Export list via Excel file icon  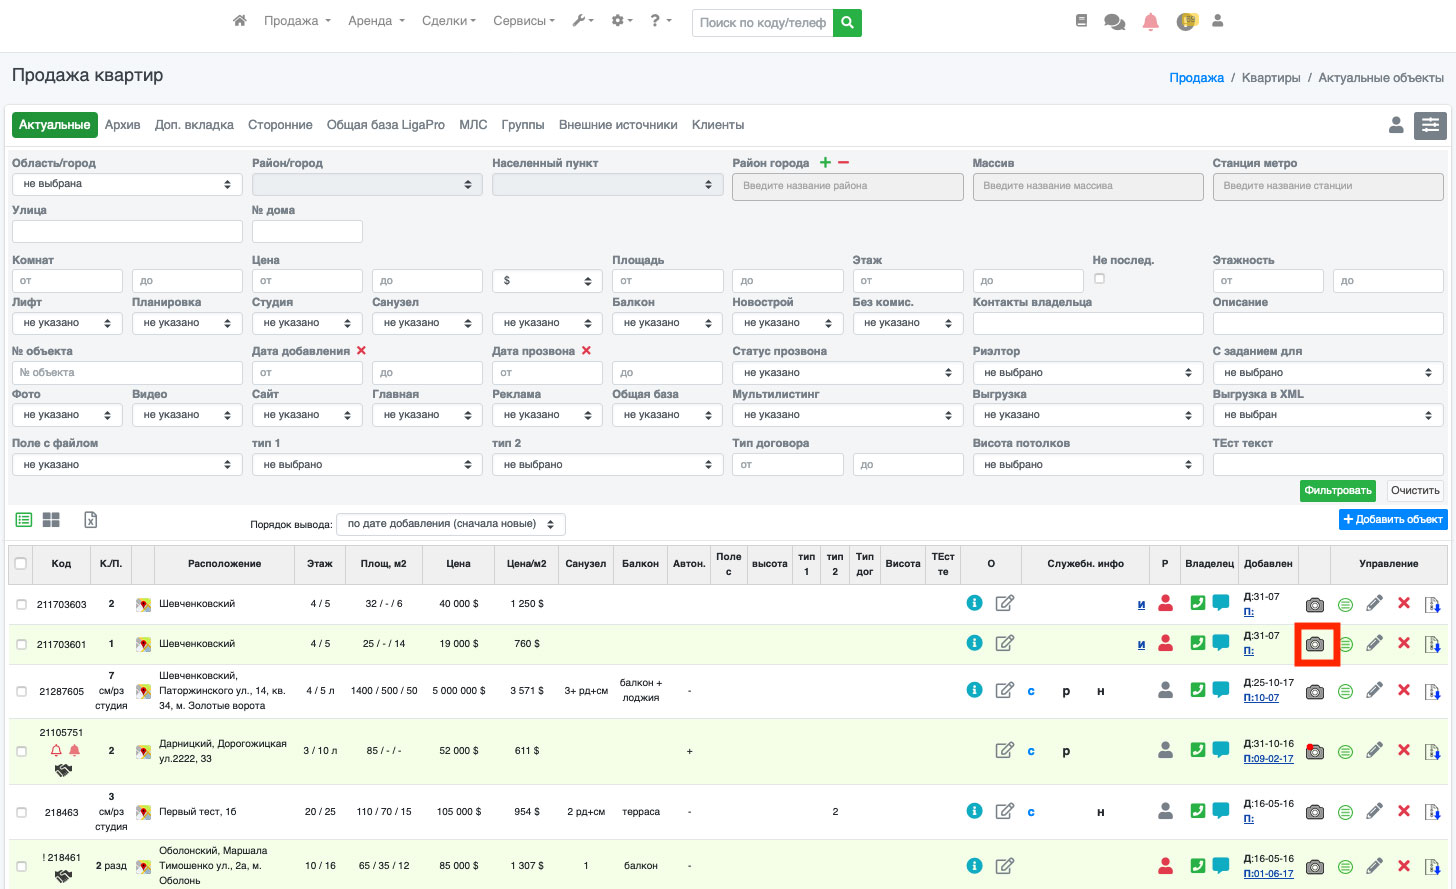coord(90,520)
